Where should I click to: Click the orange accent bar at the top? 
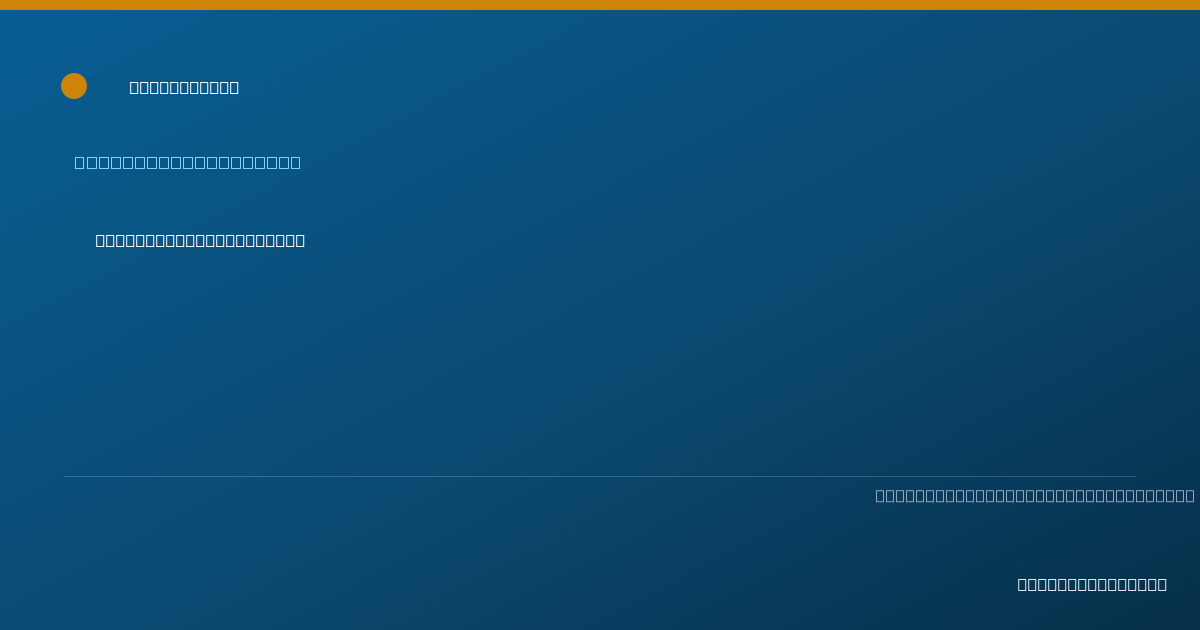click(x=600, y=5)
